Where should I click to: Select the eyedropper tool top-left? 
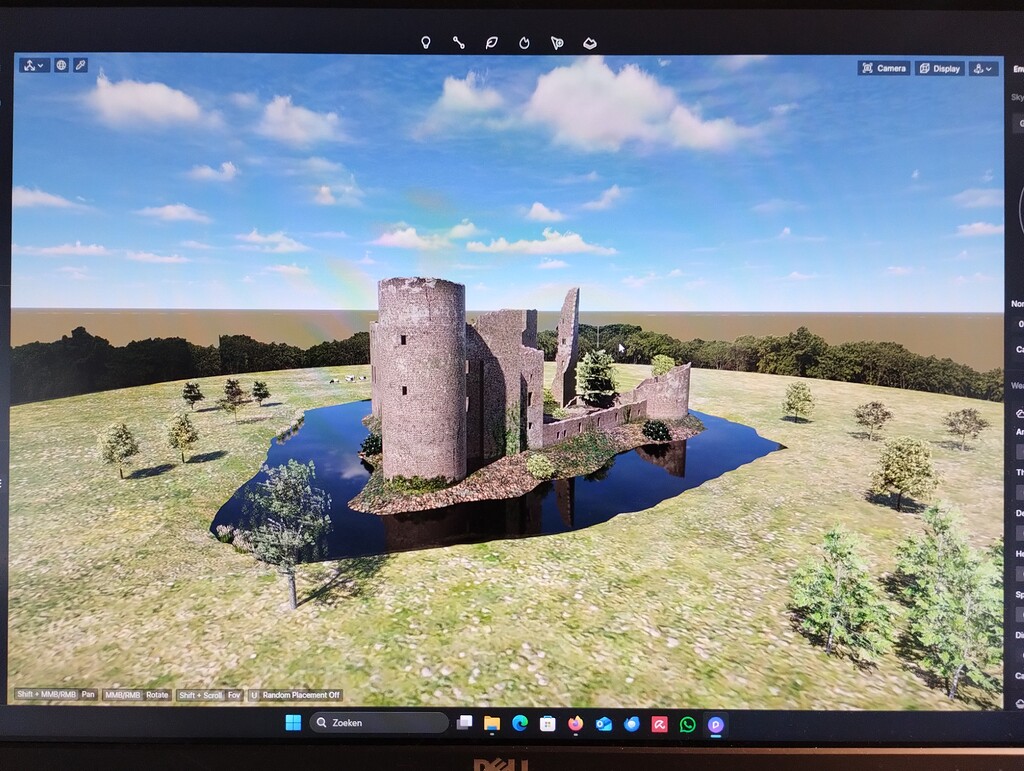click(x=79, y=65)
